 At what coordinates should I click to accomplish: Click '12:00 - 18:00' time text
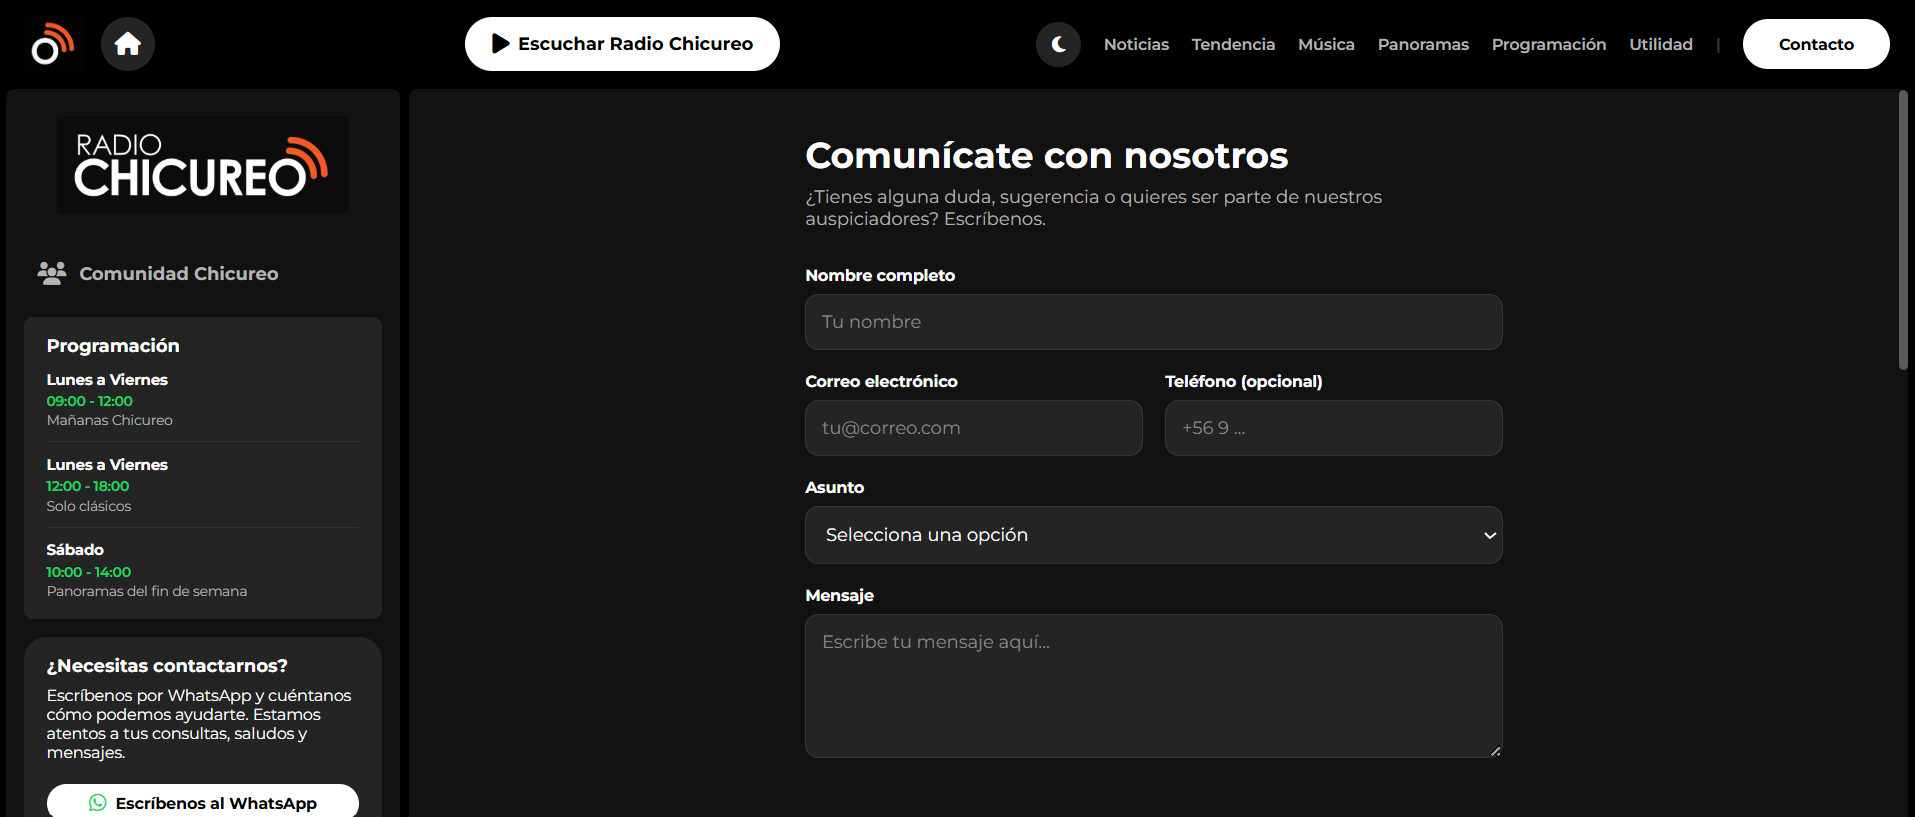88,486
